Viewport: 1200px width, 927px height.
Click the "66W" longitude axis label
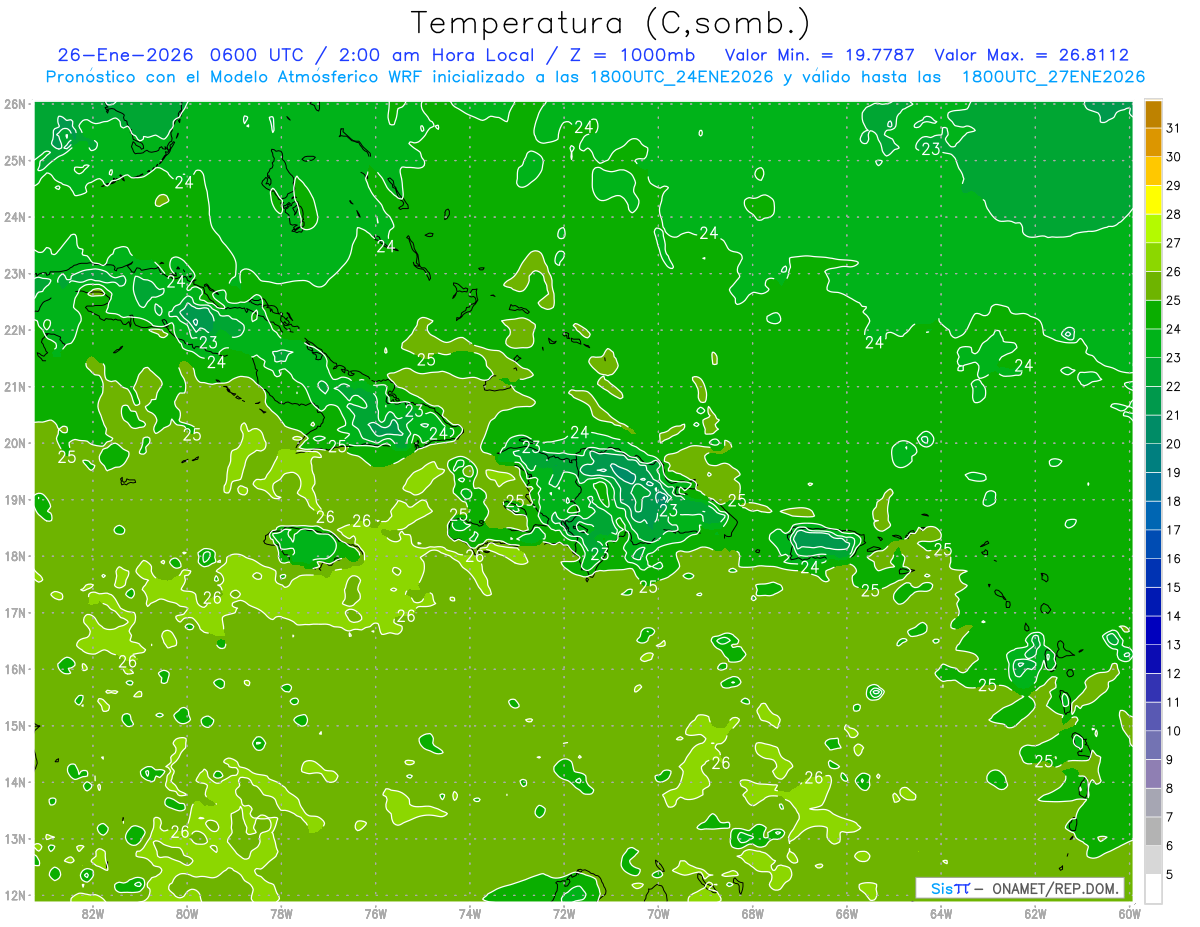tap(846, 912)
